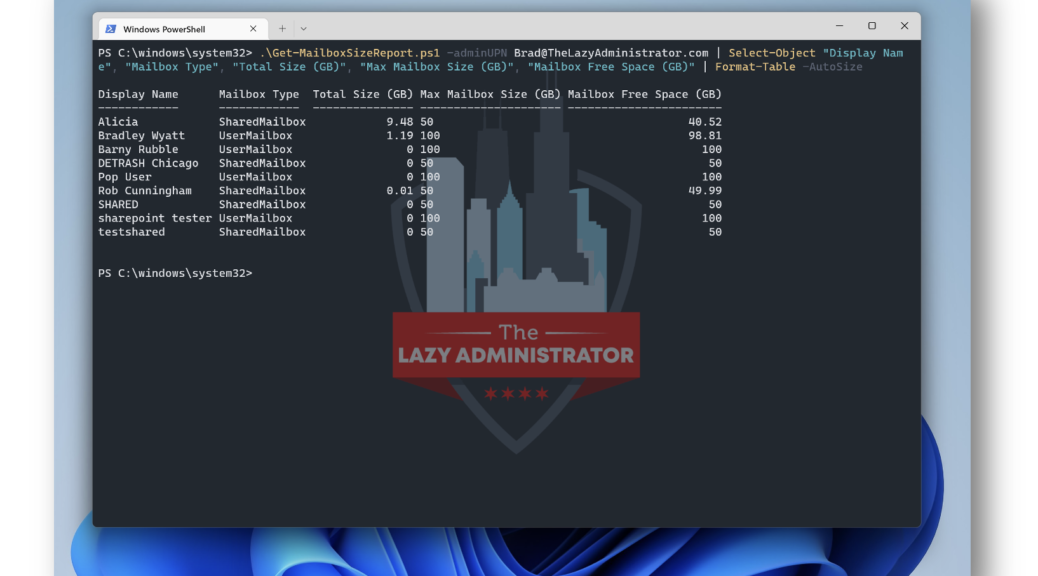Click the Rob Cunningham display name
Image resolution: width=1038 pixels, height=576 pixels.
pyautogui.click(x=144, y=191)
